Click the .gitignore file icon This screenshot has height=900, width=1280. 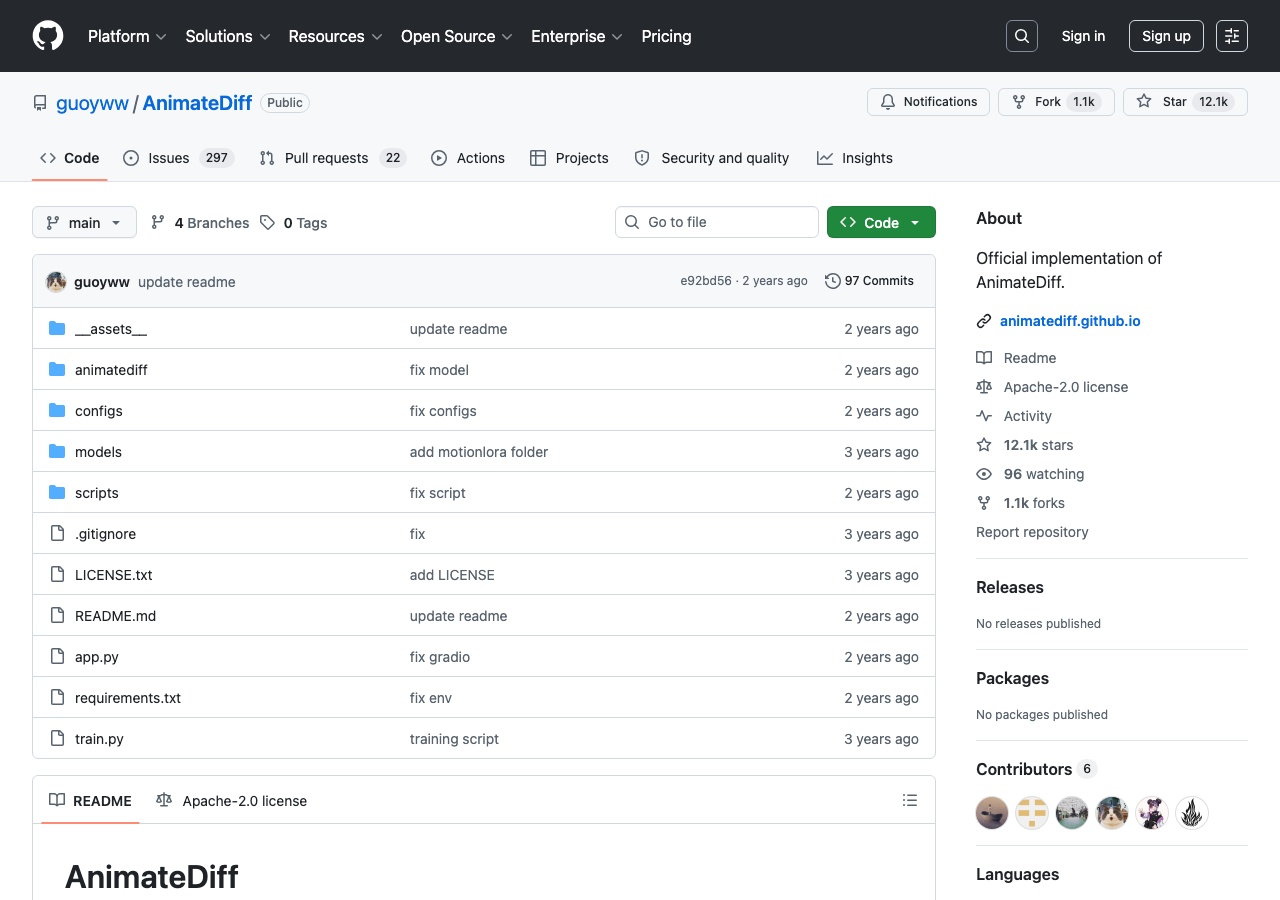57,534
